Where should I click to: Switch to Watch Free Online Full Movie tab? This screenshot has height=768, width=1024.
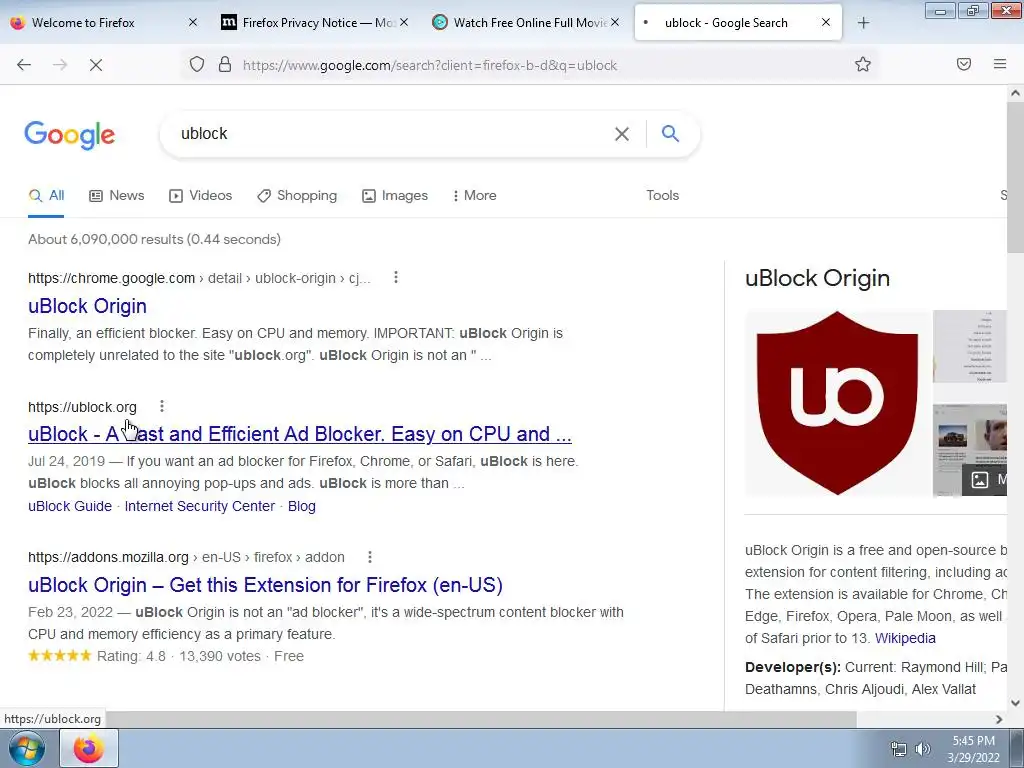524,23
